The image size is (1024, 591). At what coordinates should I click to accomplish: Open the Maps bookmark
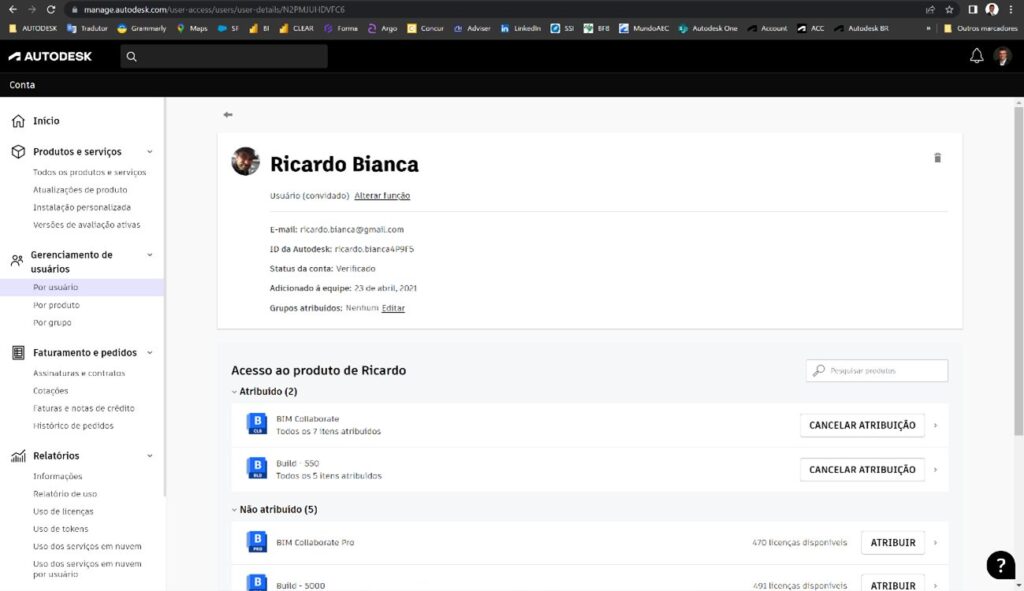point(192,29)
